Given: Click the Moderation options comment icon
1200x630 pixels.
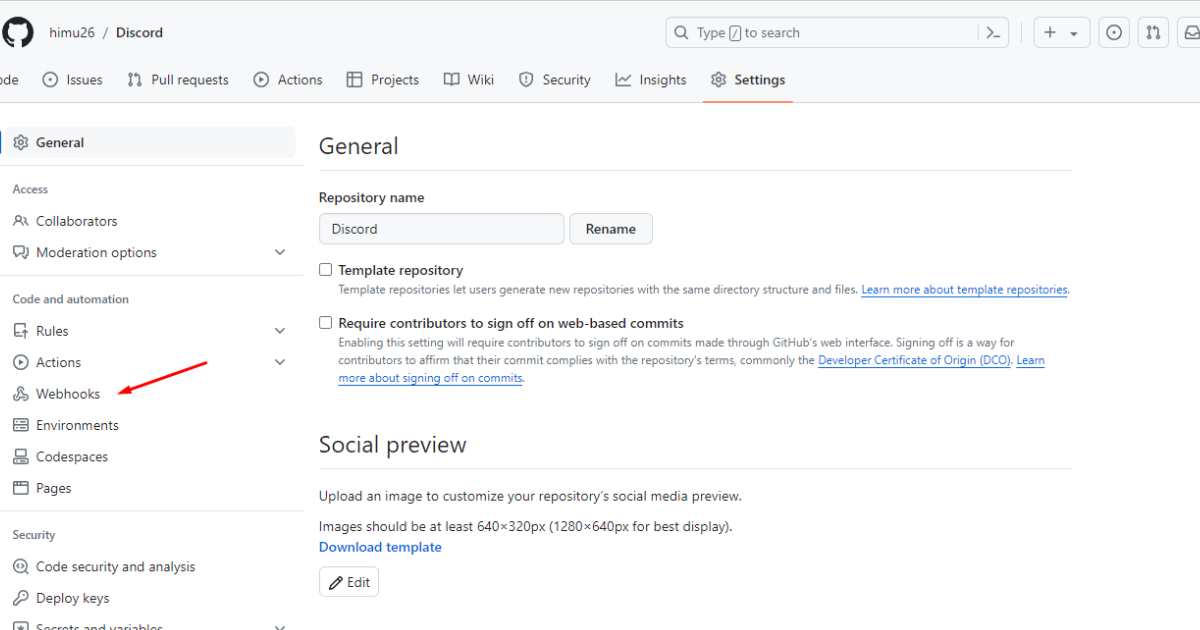Looking at the screenshot, I should coord(20,253).
